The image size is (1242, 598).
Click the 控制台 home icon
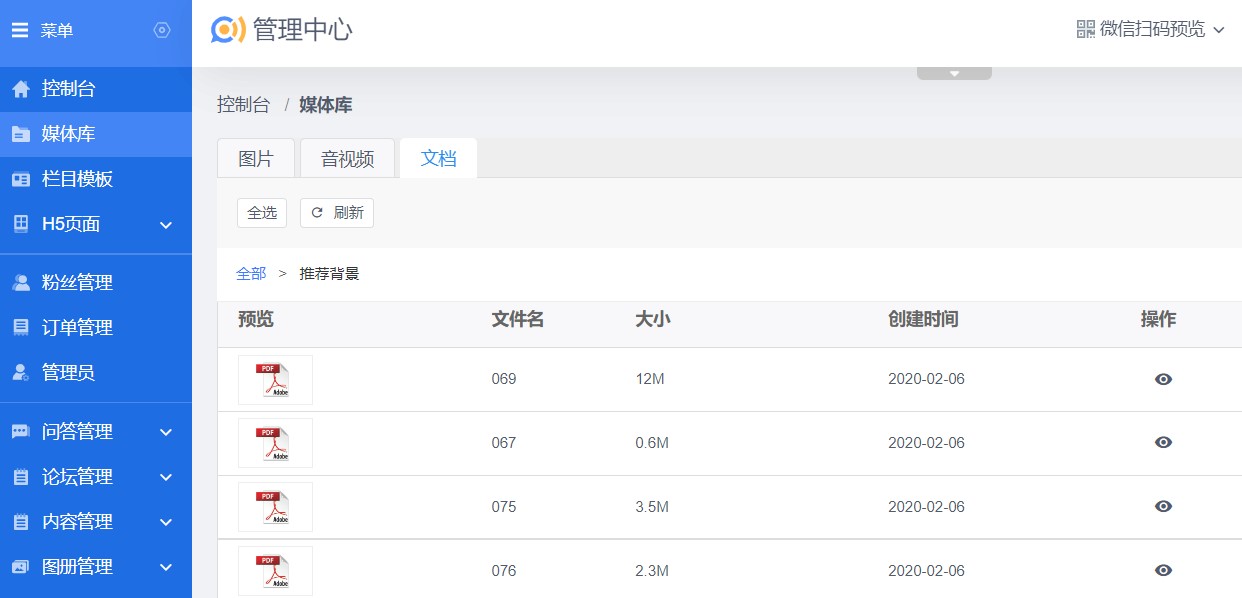21,89
